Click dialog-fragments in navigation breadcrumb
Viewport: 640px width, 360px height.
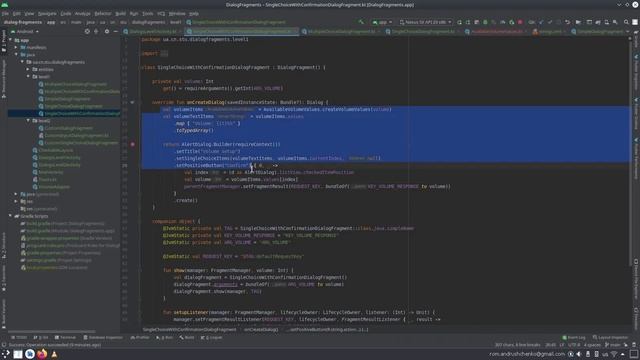tap(23, 22)
